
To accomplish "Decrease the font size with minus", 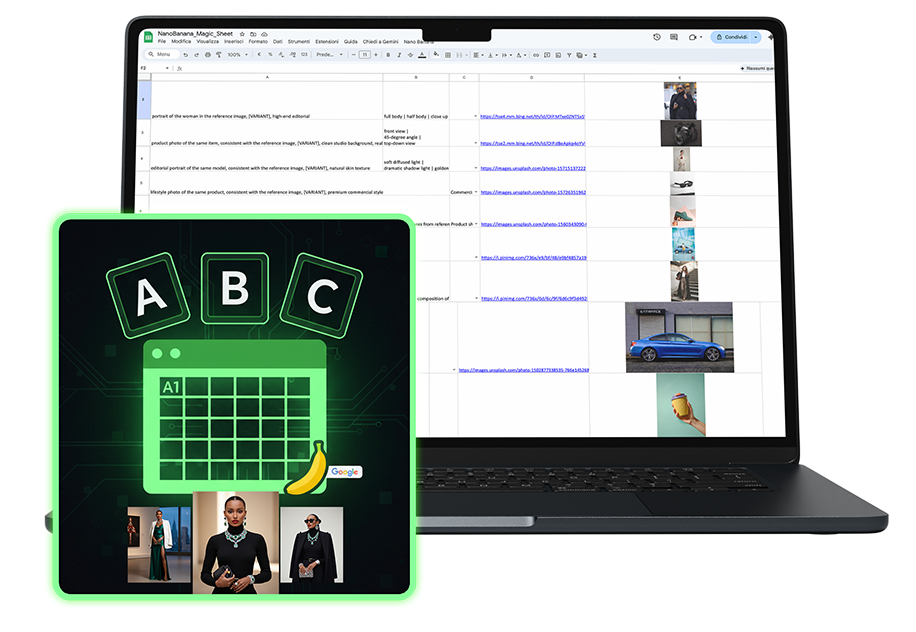I will tap(353, 55).
